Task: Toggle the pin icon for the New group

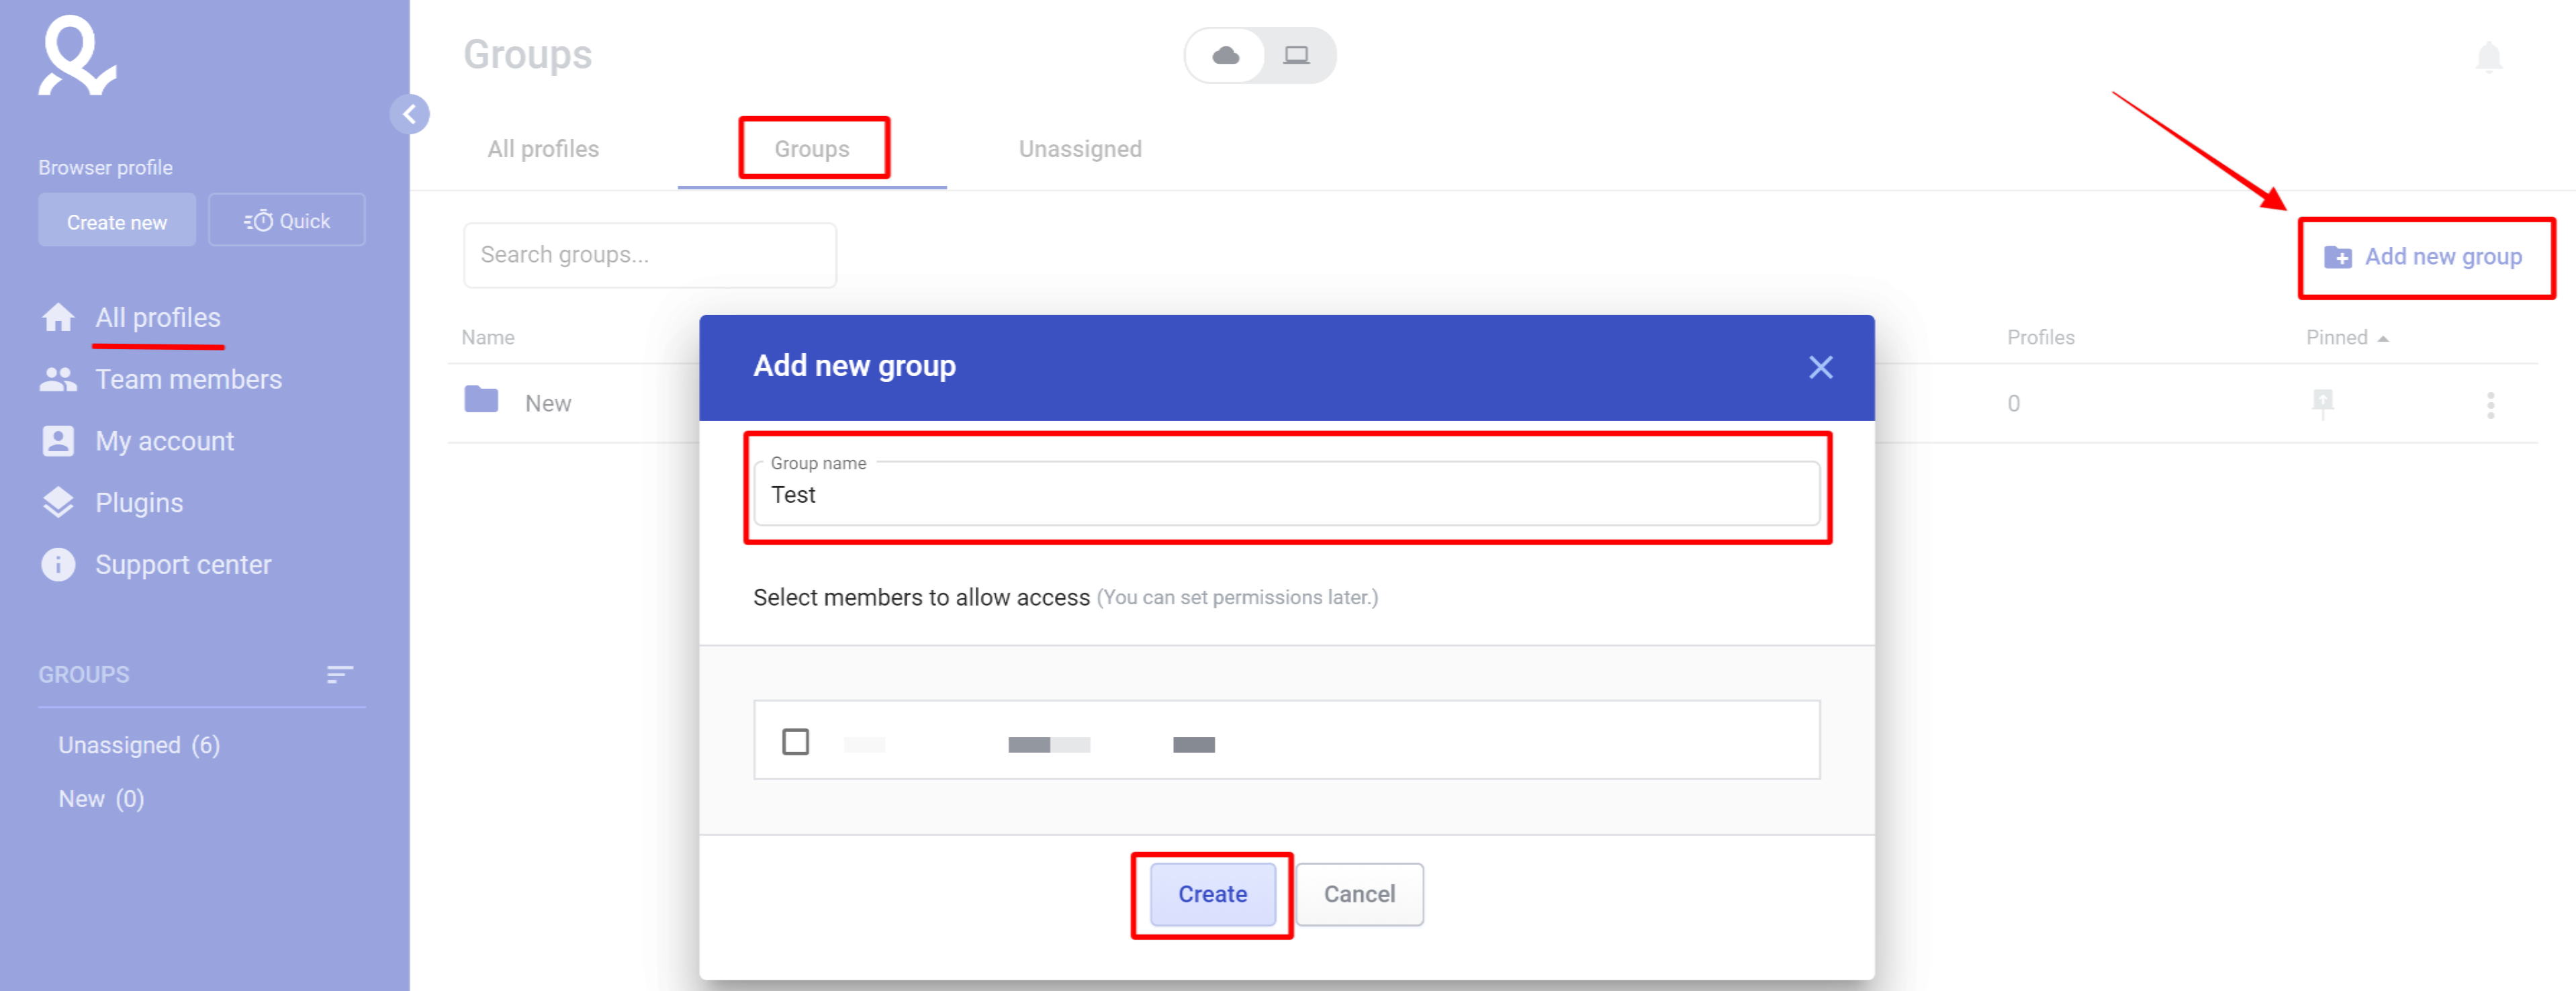Action: point(2323,403)
